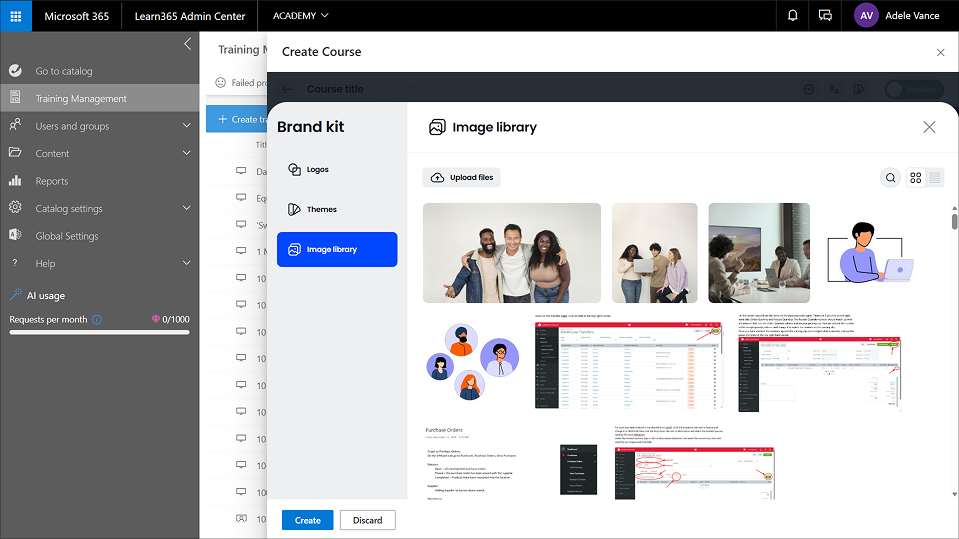This screenshot has height=539, width=959.
Task: Open the ACADEMY dropdown
Action: click(x=300, y=16)
